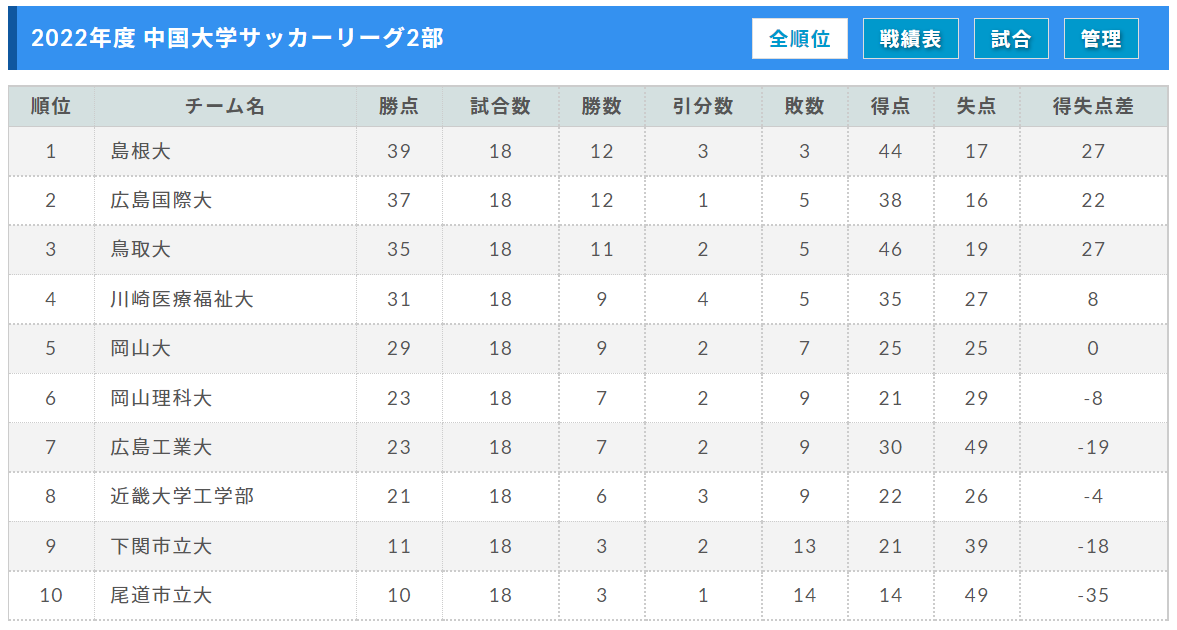Click team name 岡山大
This screenshot has height=630, width=1177.
[x=141, y=348]
